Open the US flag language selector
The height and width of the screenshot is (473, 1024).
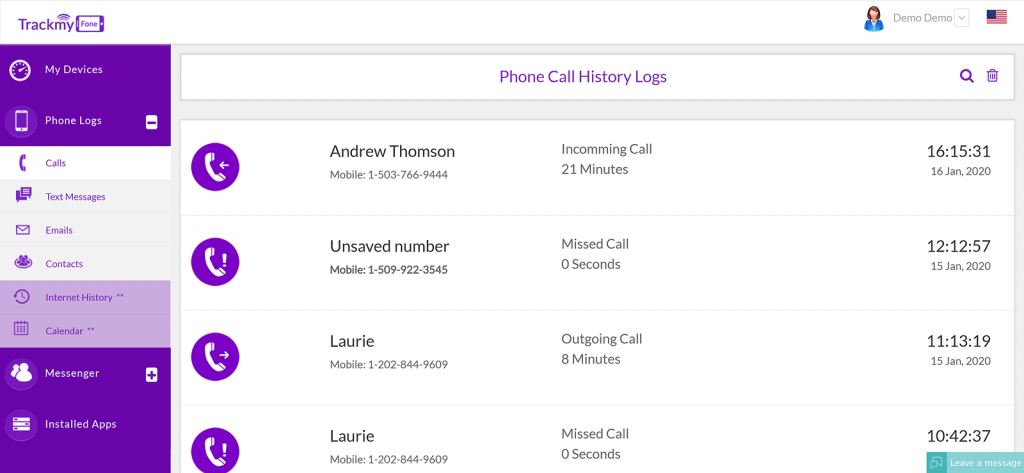(x=997, y=18)
